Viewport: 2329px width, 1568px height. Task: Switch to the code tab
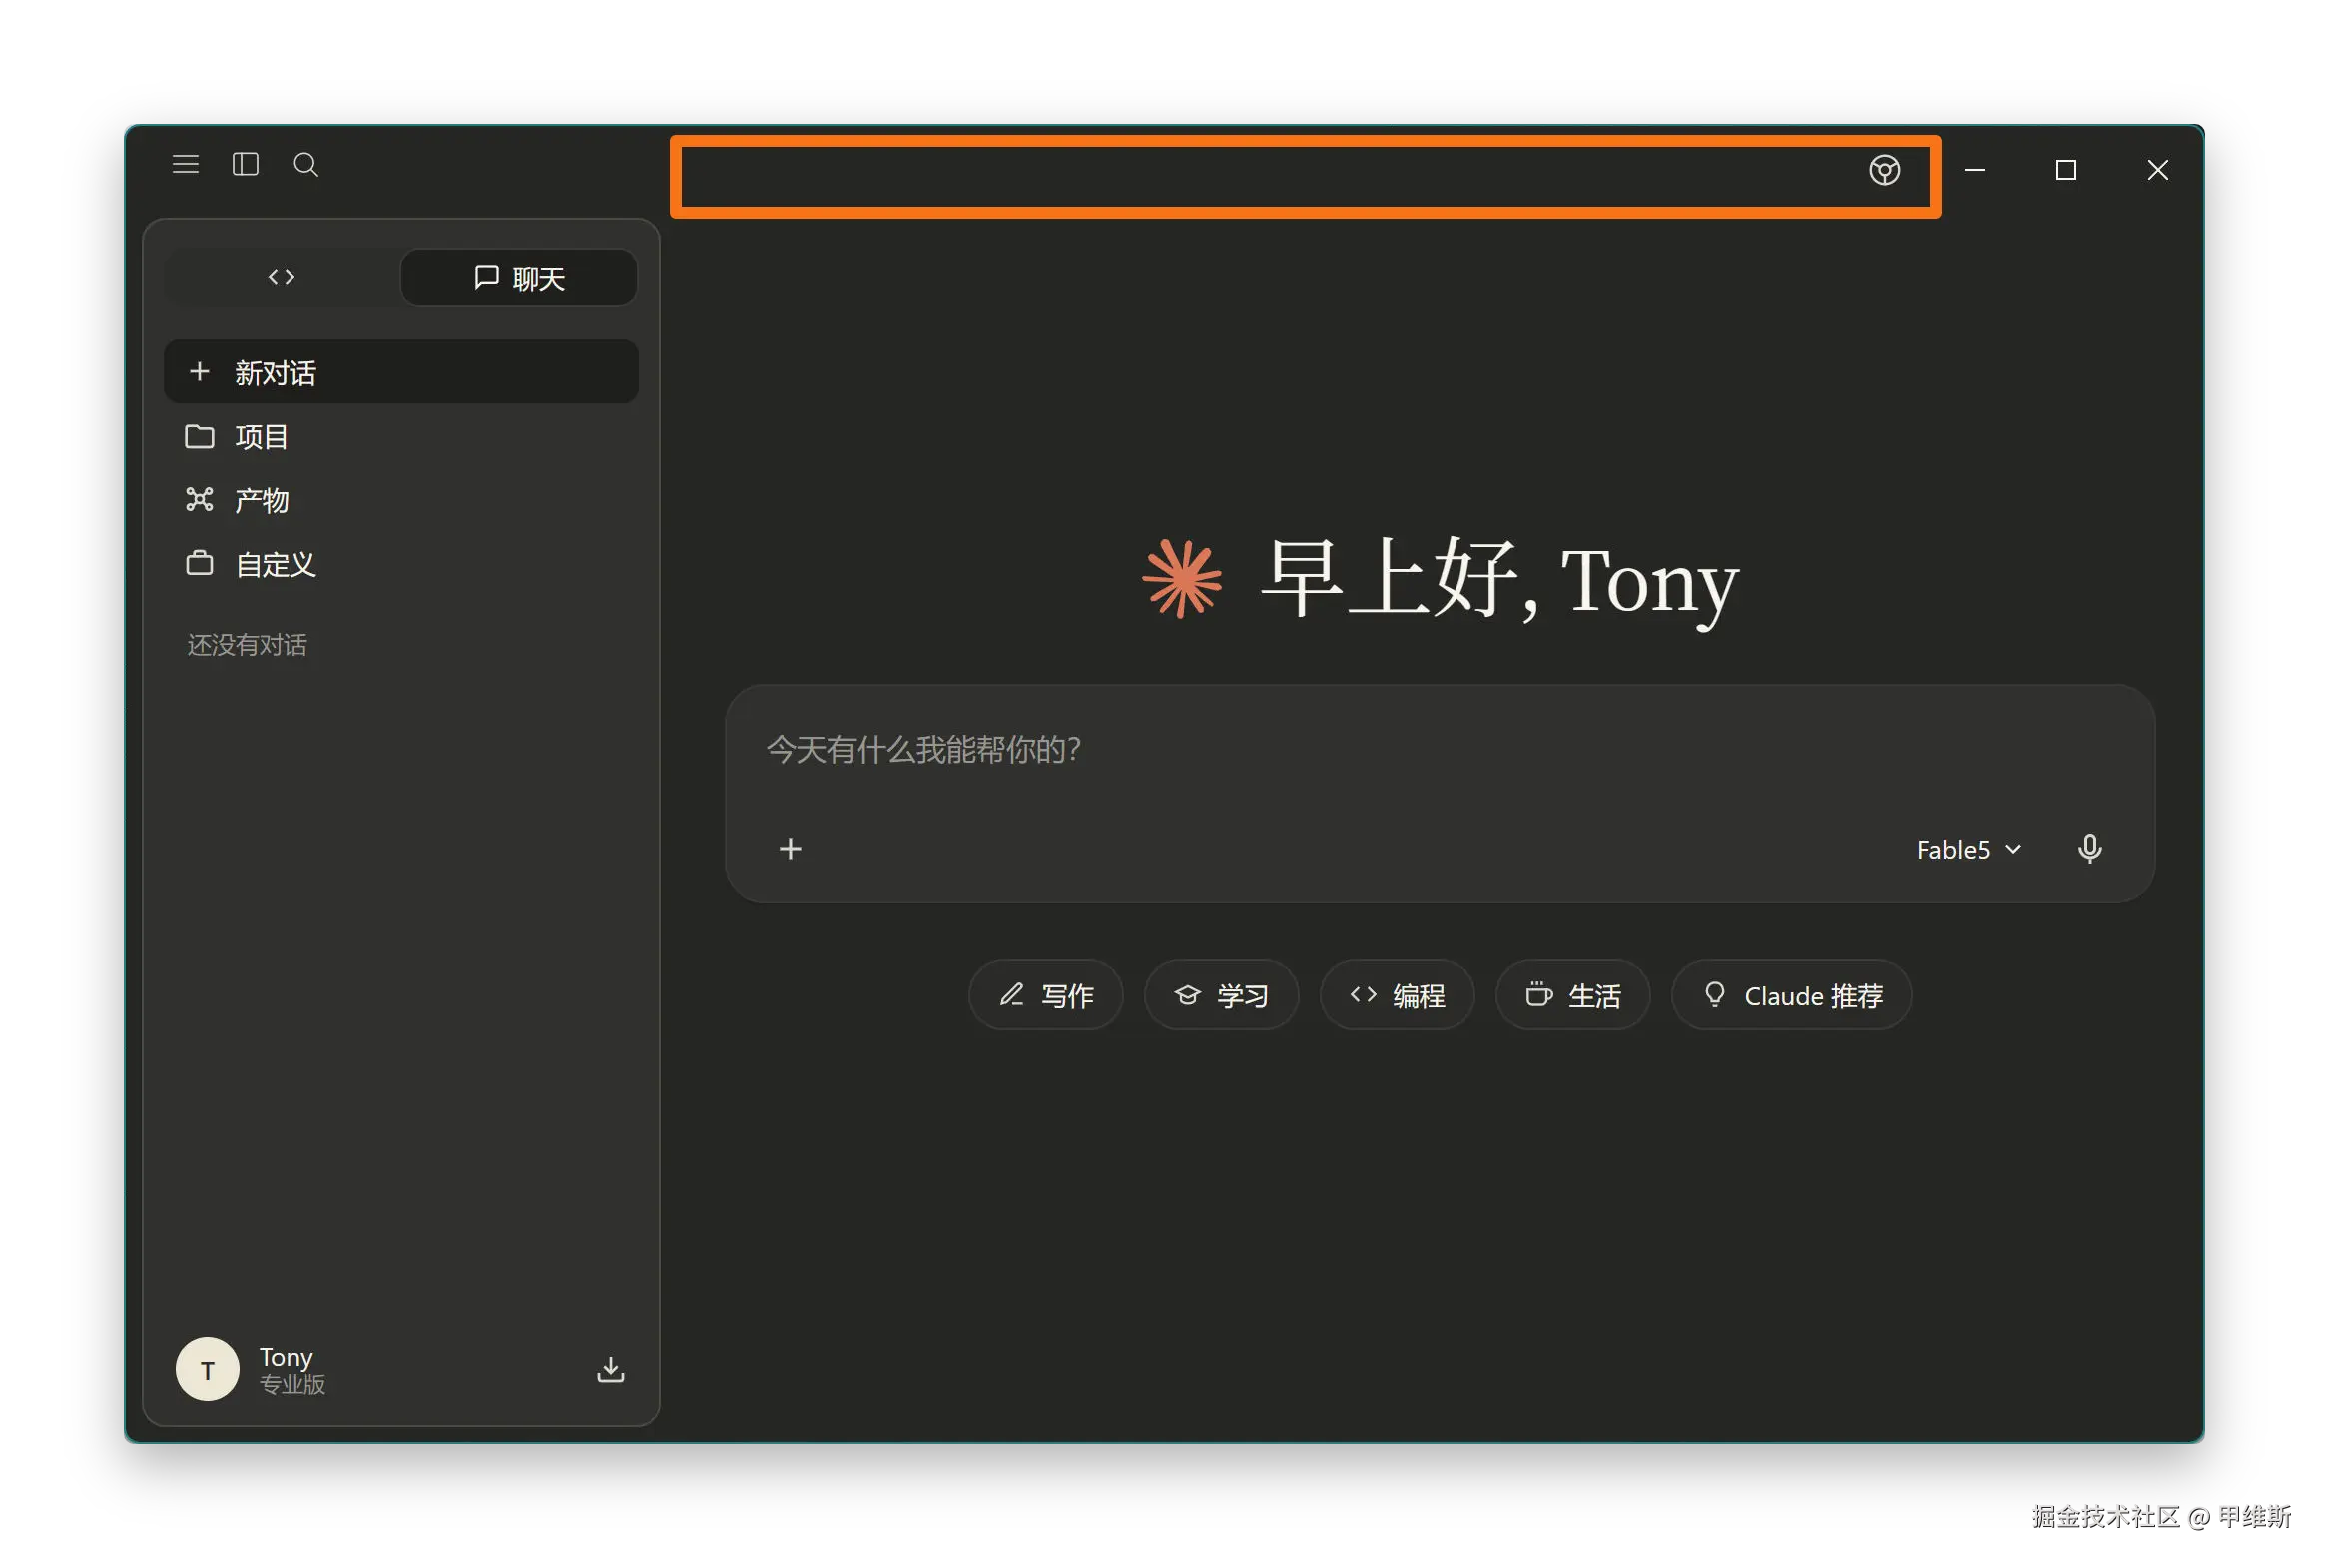[282, 277]
